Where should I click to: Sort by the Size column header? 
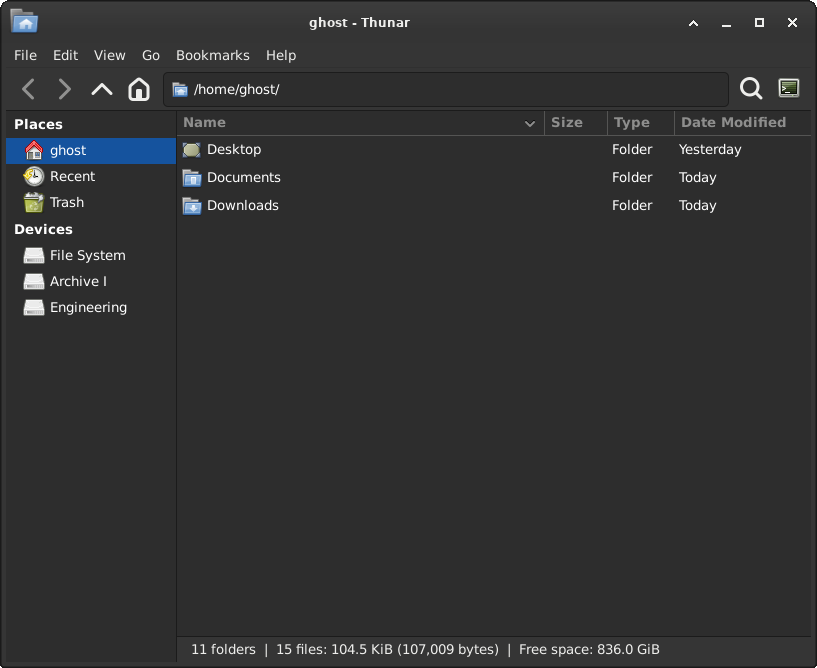575,122
